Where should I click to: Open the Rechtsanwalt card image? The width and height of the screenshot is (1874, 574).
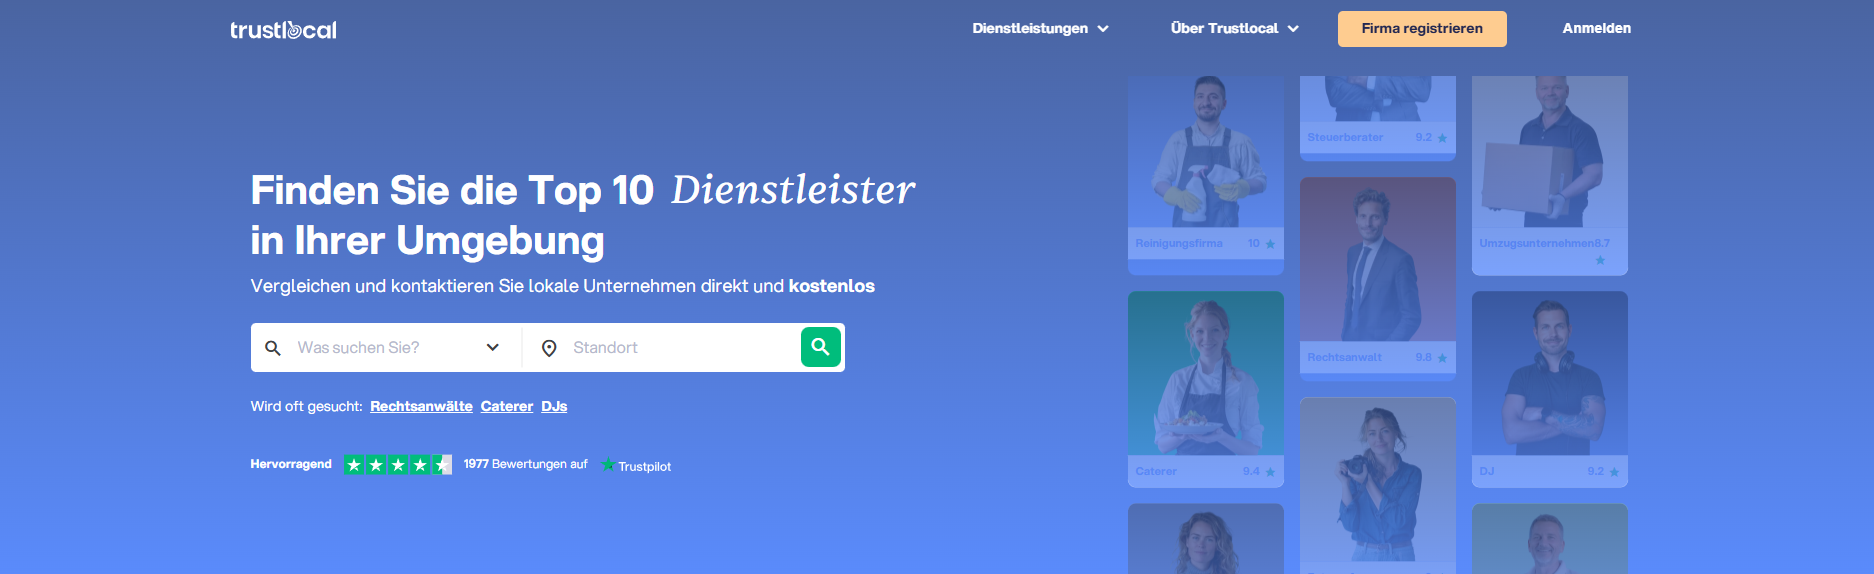click(x=1378, y=260)
